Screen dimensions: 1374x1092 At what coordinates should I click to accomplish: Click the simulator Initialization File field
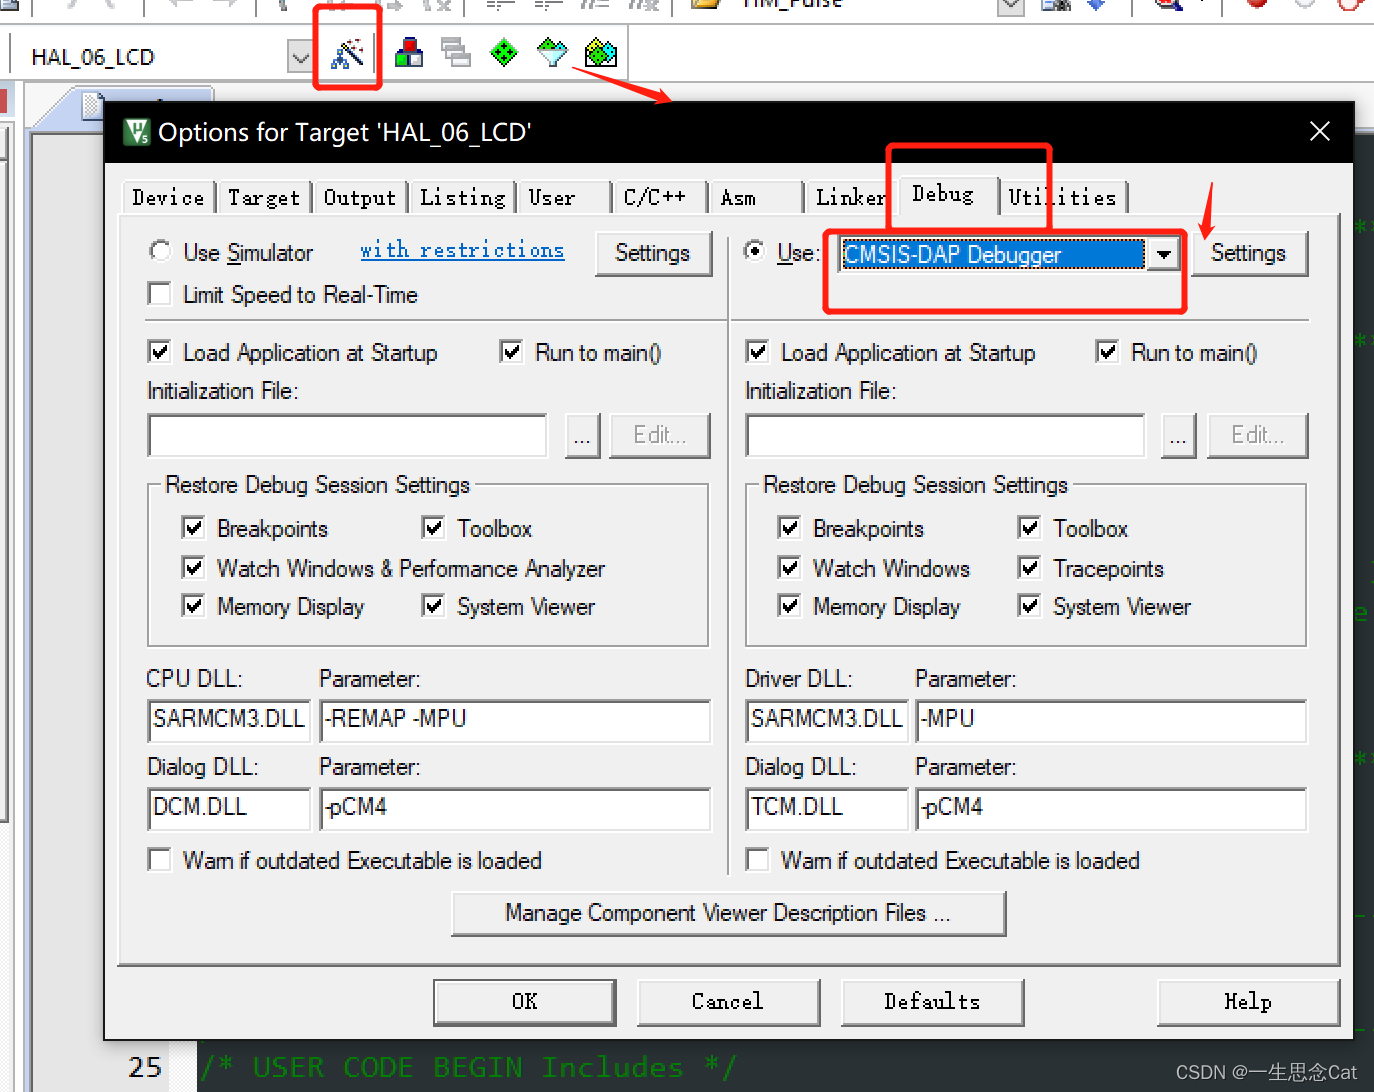pos(348,436)
